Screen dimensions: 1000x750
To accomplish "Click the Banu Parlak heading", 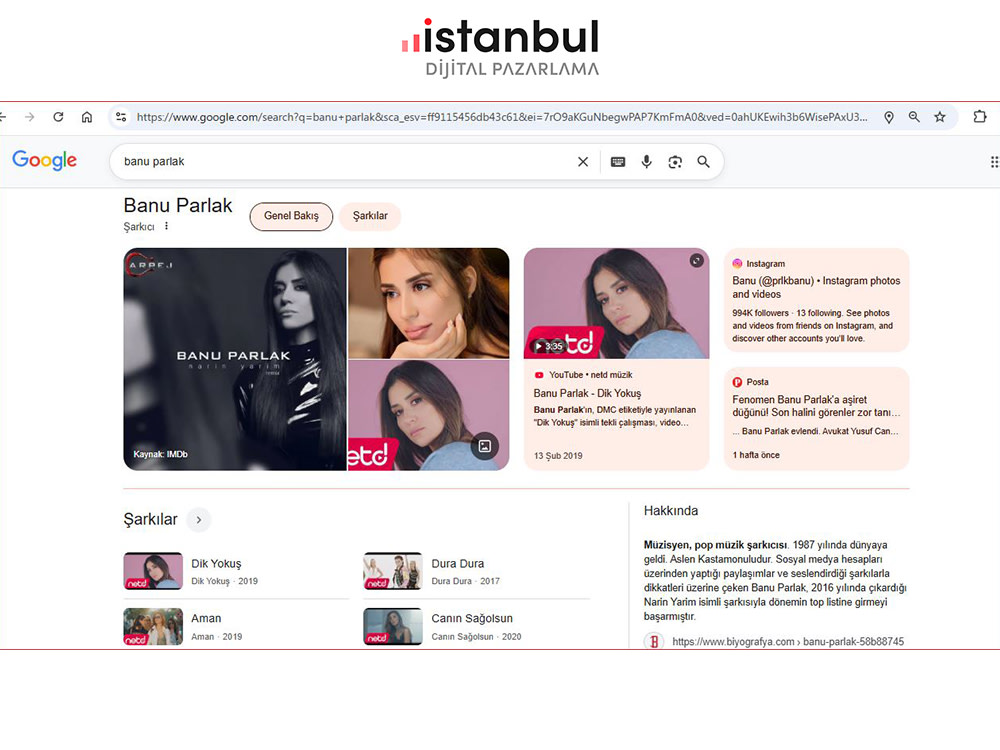I will (x=178, y=205).
